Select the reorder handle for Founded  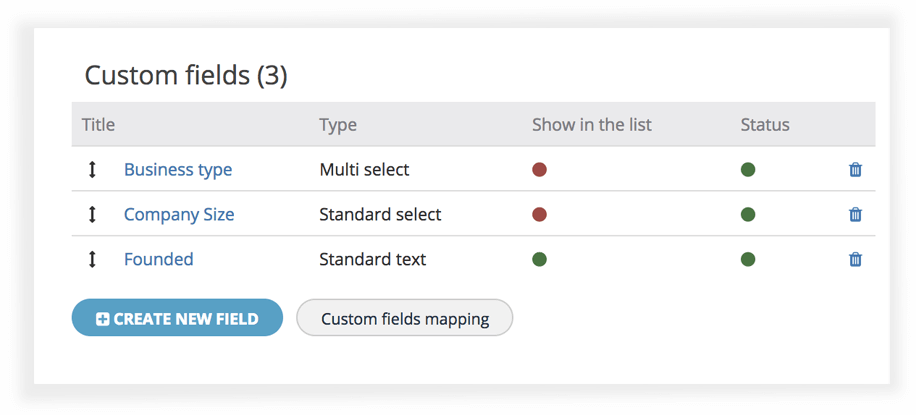[x=92, y=259]
